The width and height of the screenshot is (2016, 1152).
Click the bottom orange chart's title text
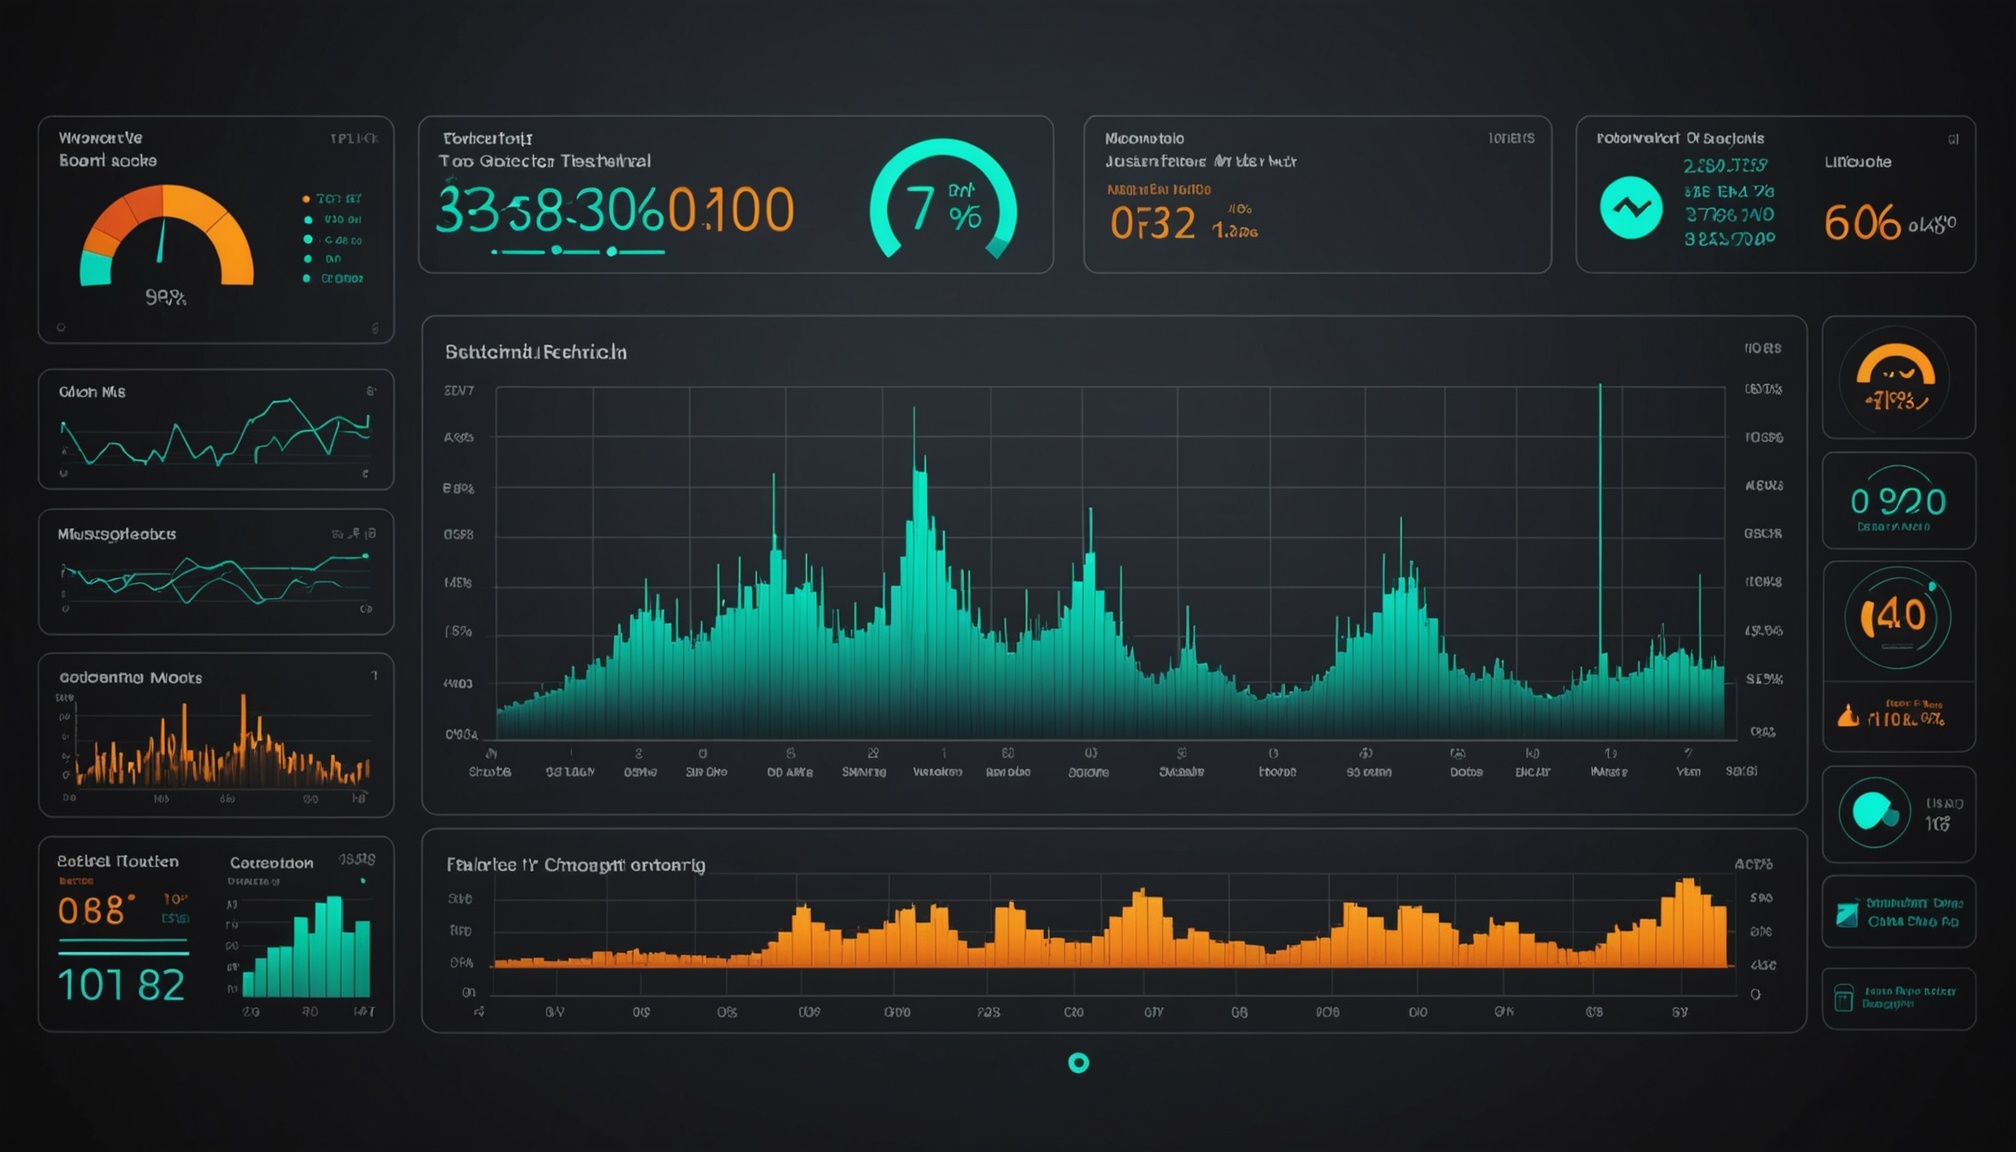click(x=575, y=865)
